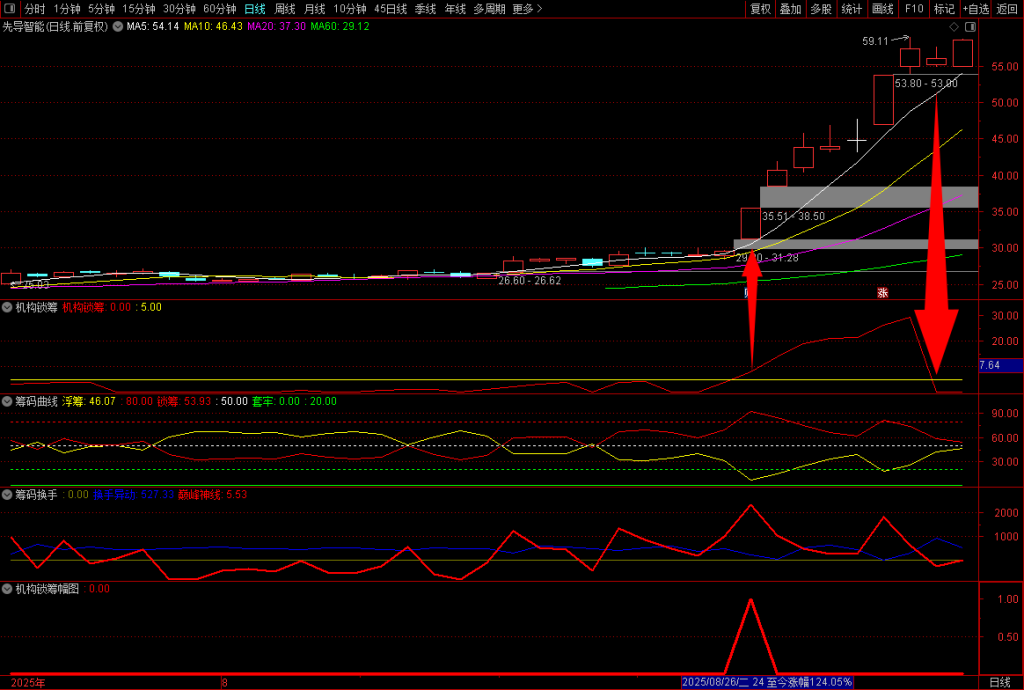Expand 更多 for more period options
Screen dimensions: 1024x690
(527, 9)
